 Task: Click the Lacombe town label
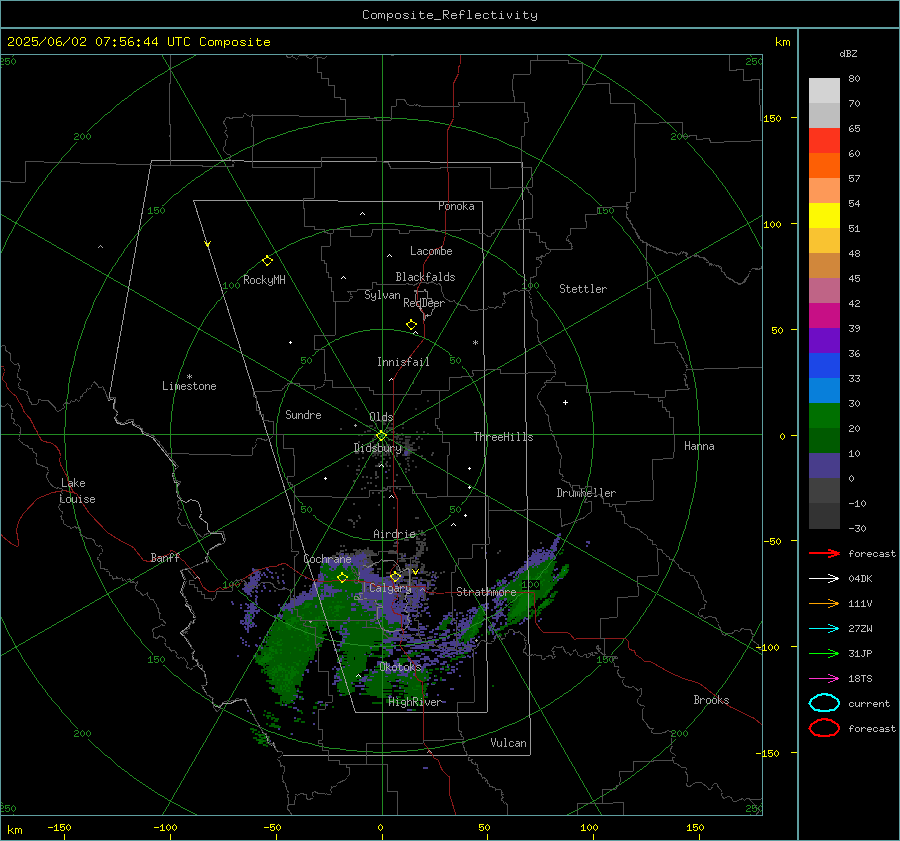[431, 251]
